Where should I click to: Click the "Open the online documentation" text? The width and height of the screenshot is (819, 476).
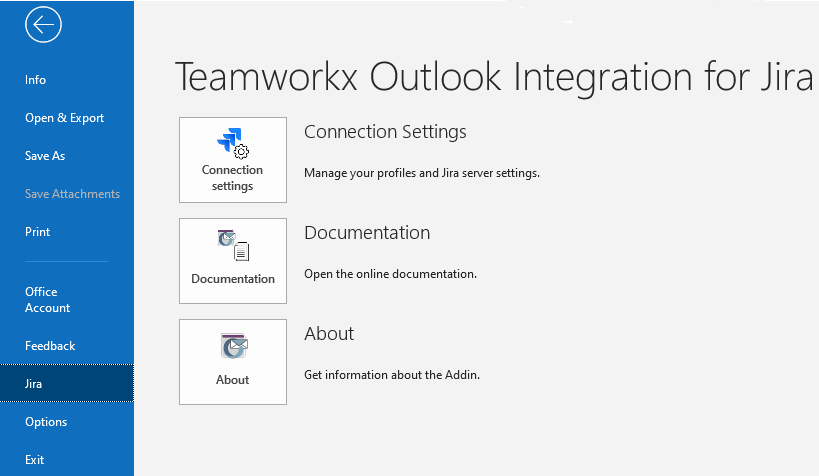(x=390, y=274)
